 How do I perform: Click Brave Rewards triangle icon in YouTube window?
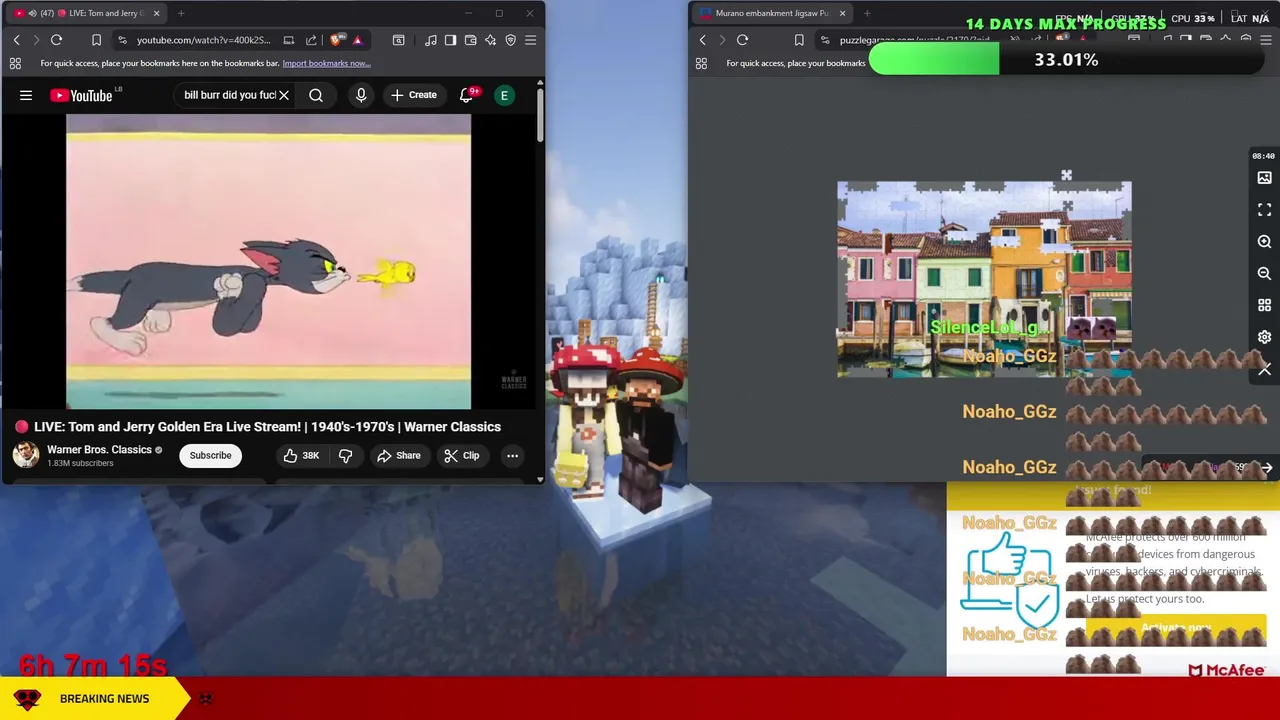[x=357, y=40]
